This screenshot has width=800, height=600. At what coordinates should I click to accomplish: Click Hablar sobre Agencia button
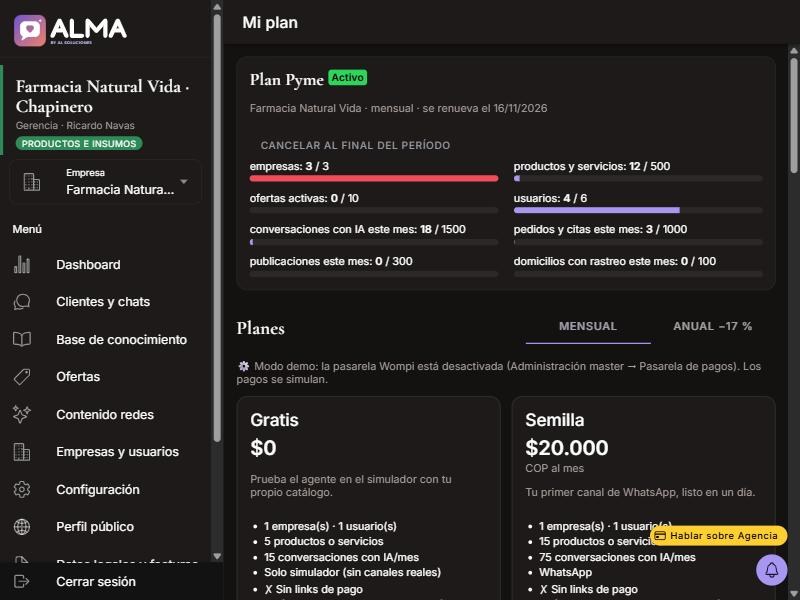click(718, 536)
